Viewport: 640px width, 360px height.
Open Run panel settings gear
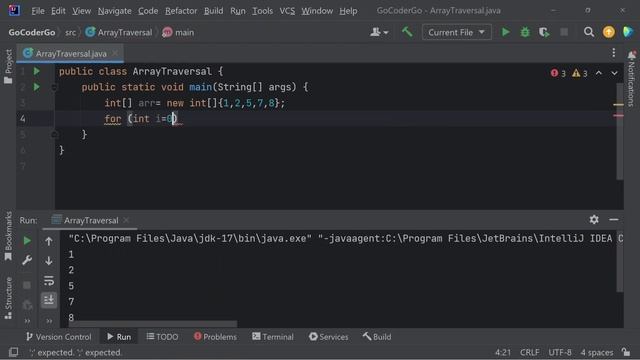[x=594, y=220]
